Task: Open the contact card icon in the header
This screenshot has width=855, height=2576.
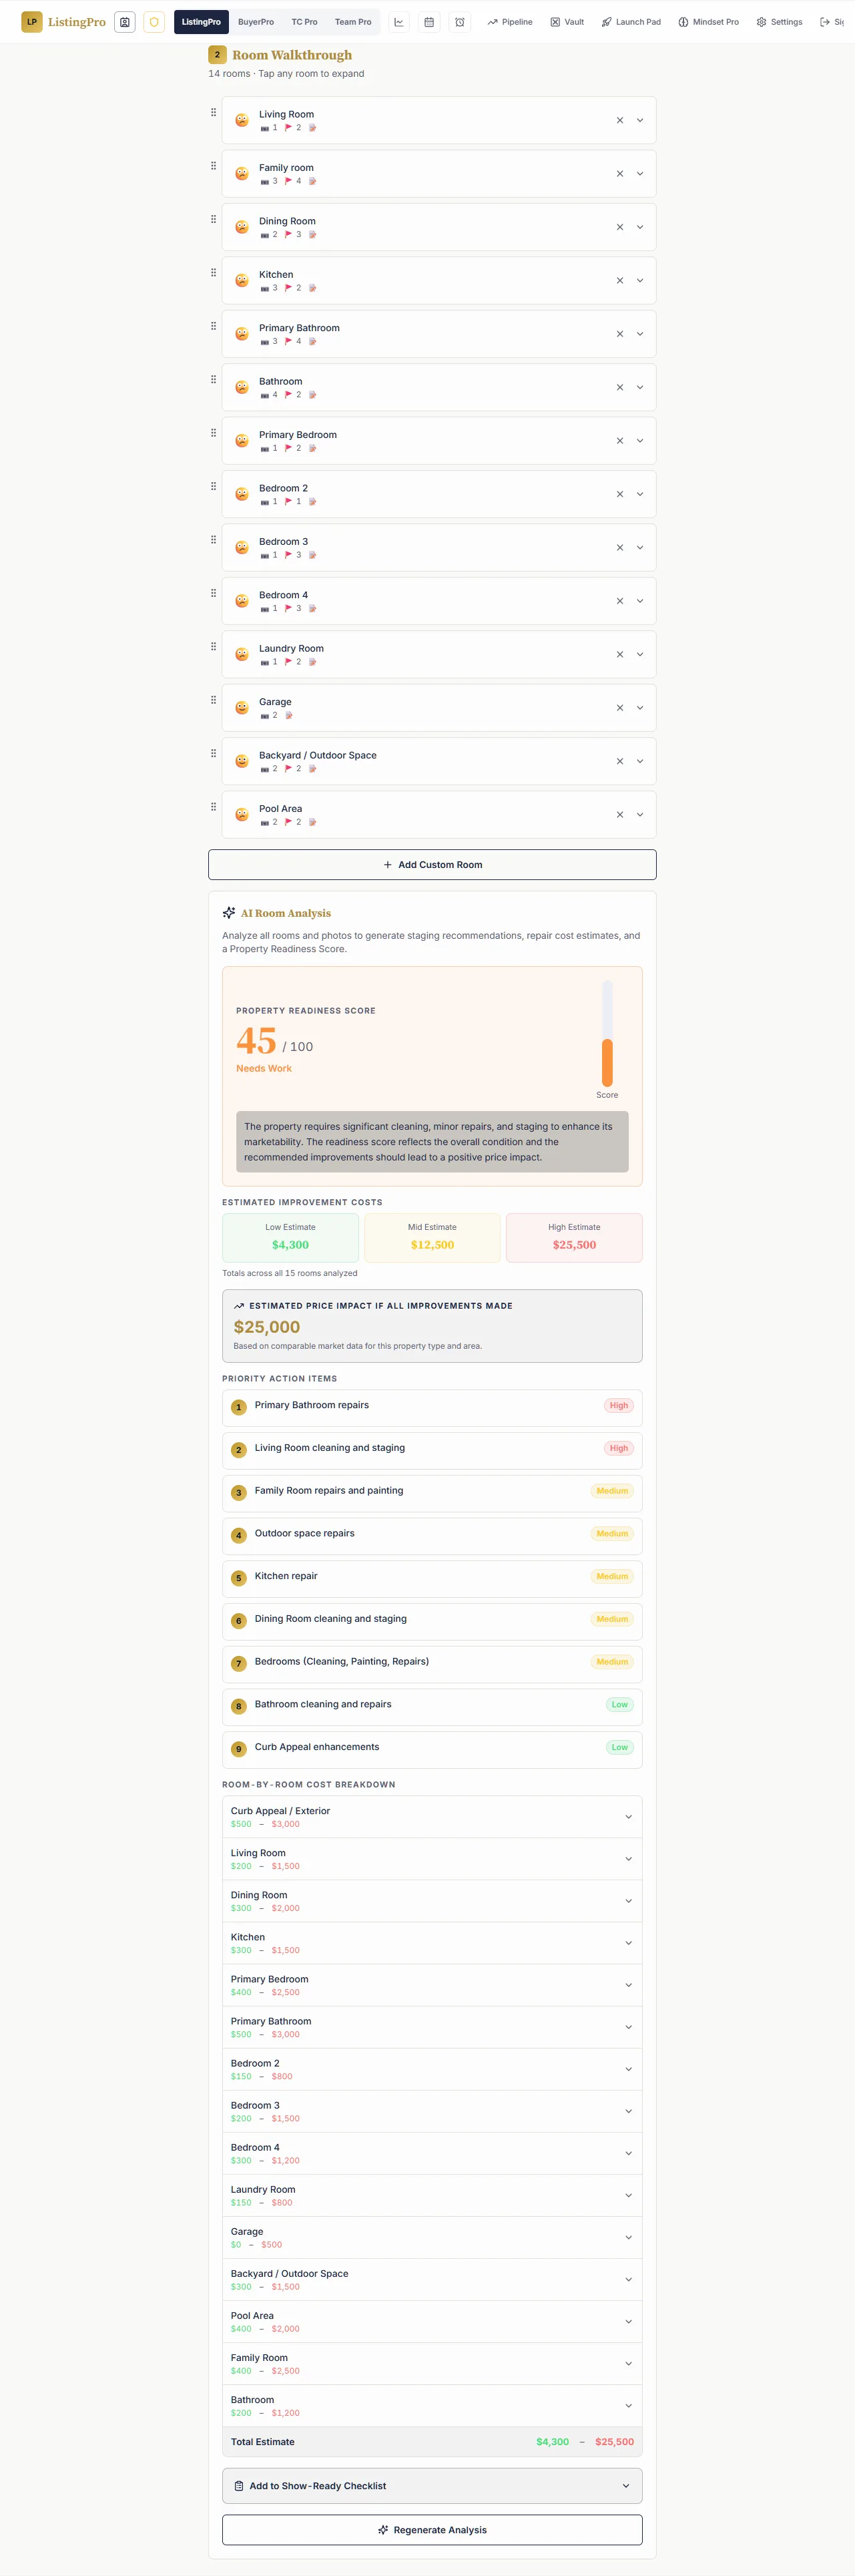Action: point(125,22)
